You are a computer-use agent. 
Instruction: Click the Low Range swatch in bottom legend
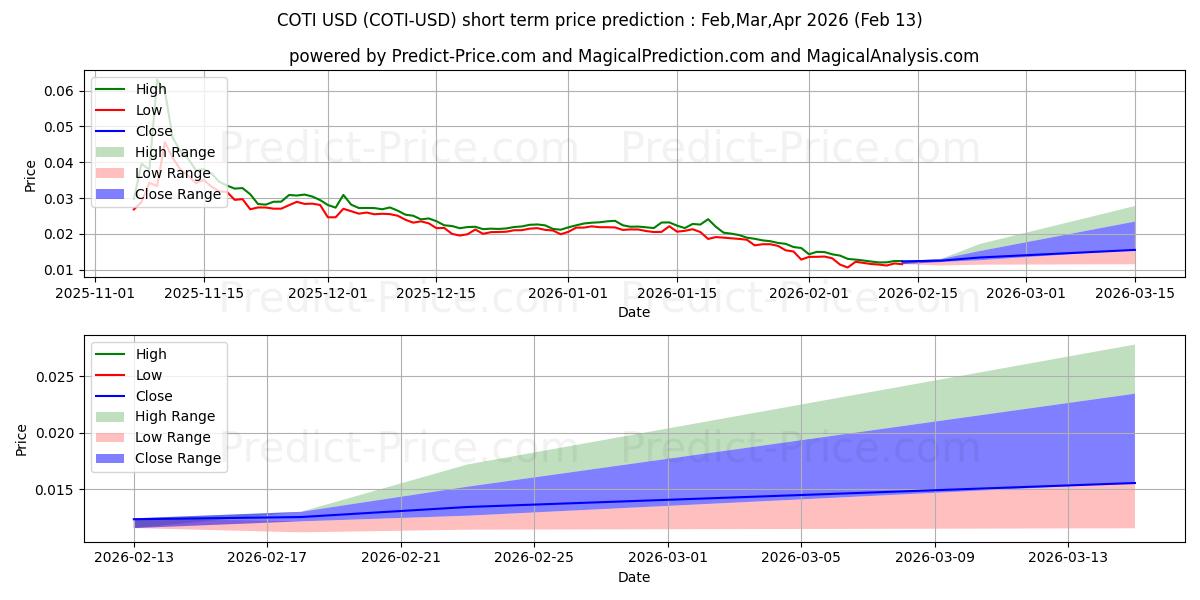click(112, 437)
